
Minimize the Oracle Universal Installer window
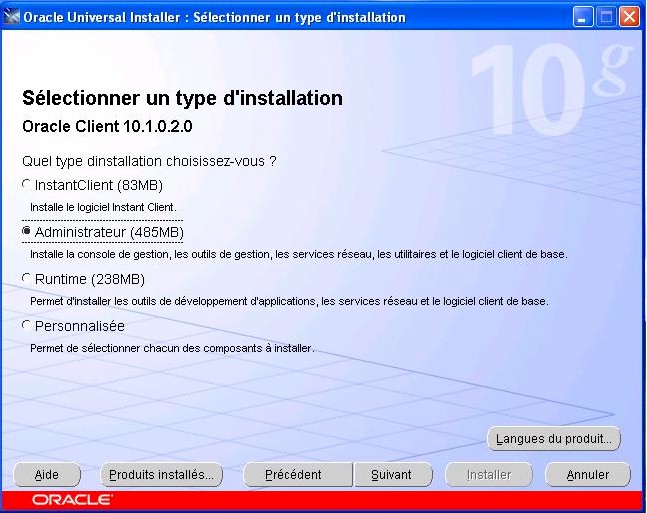click(x=582, y=17)
